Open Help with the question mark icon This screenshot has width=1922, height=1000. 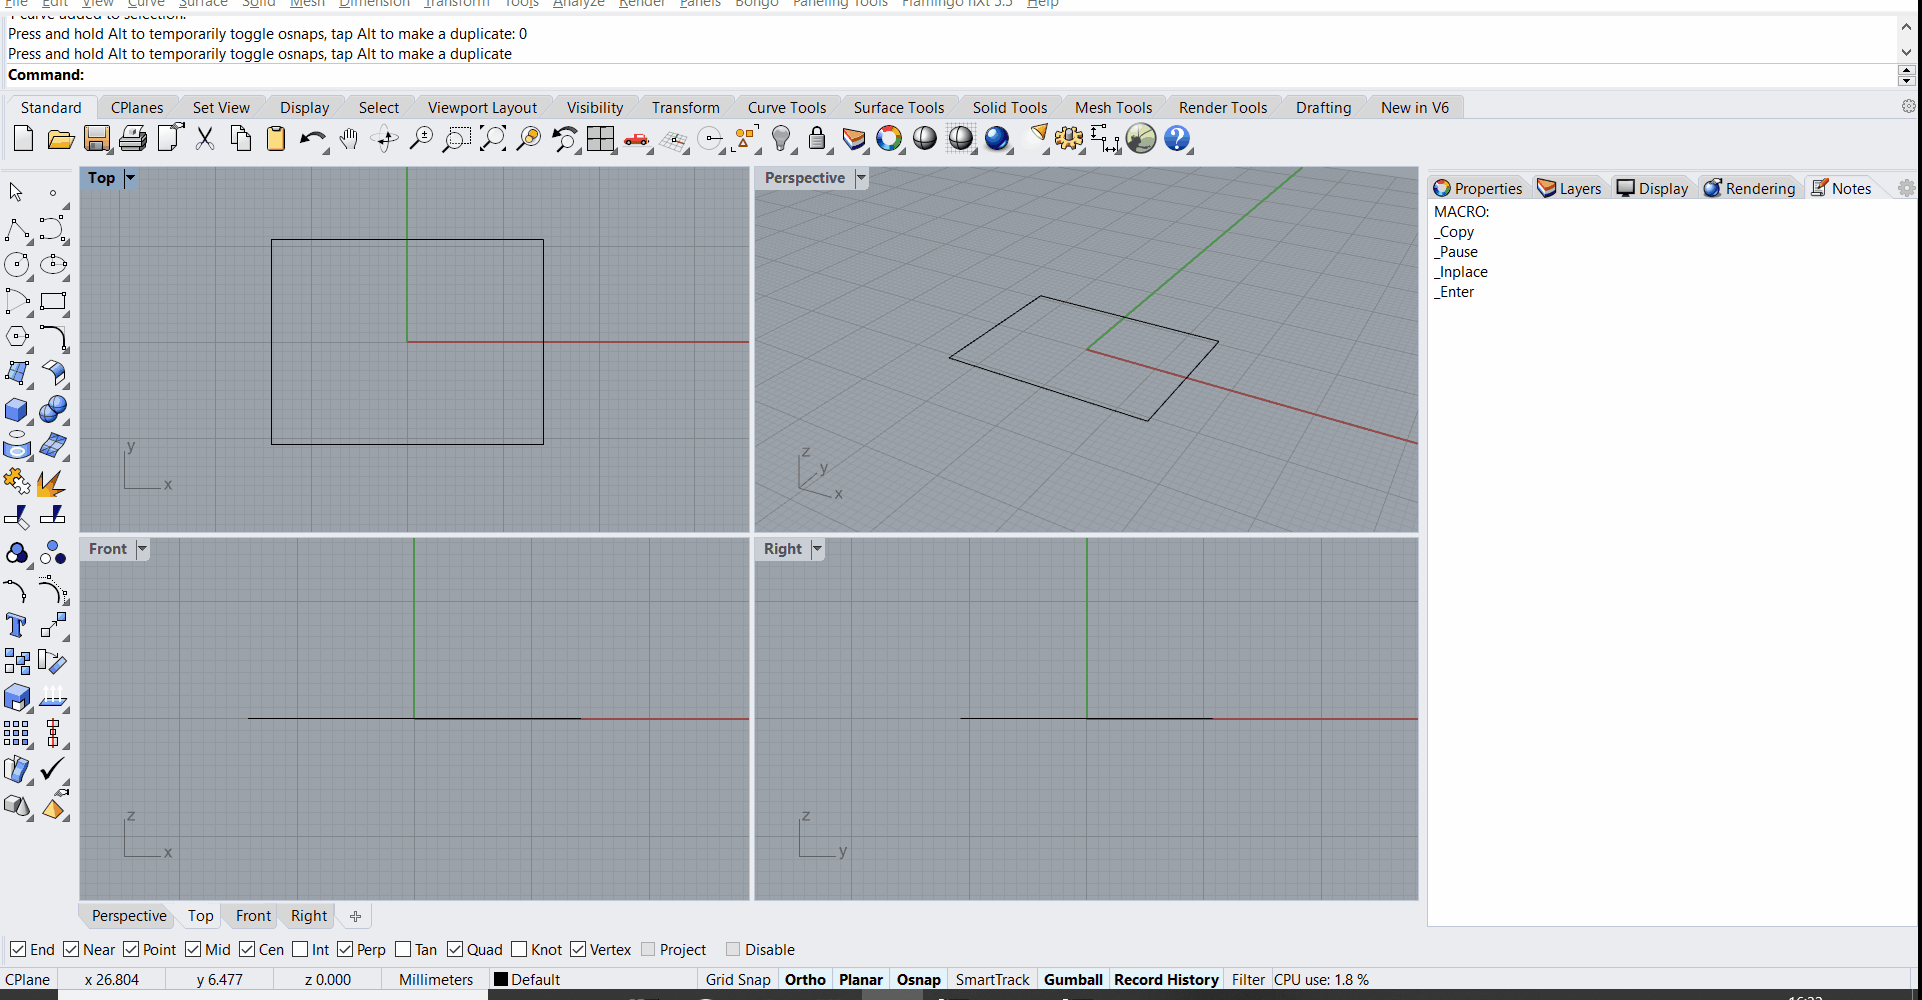click(1177, 139)
